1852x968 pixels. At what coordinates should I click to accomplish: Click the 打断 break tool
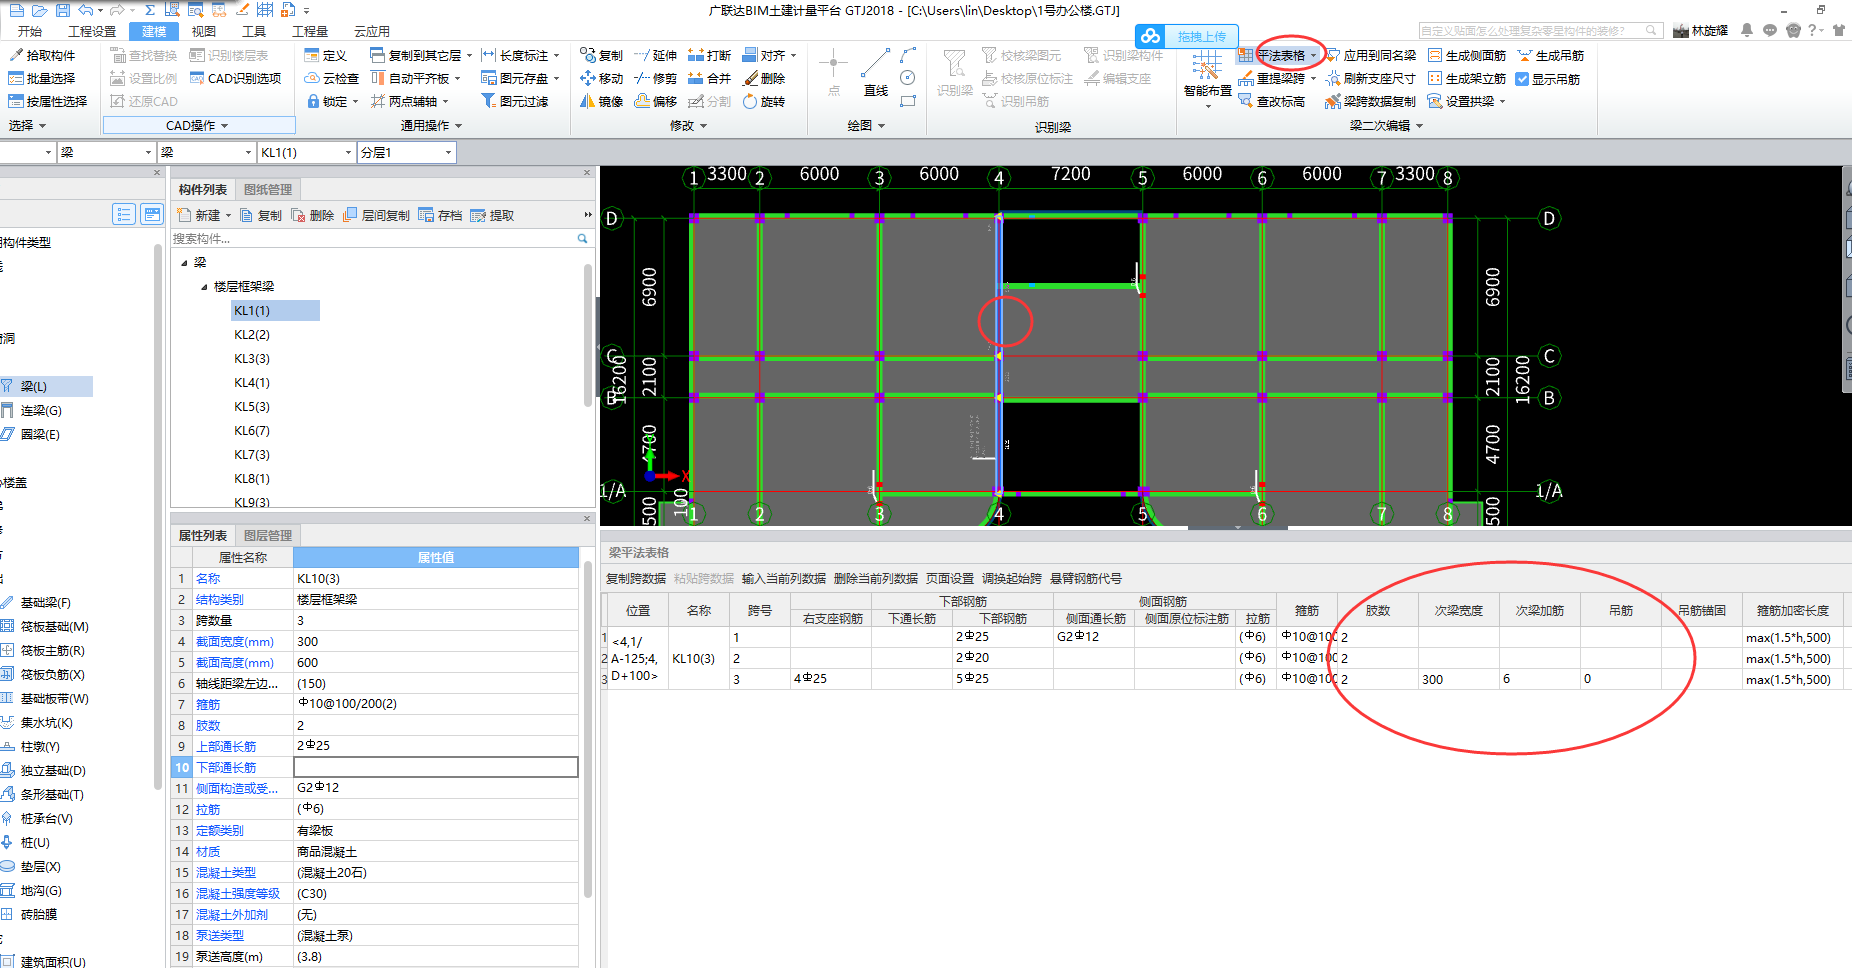point(710,55)
